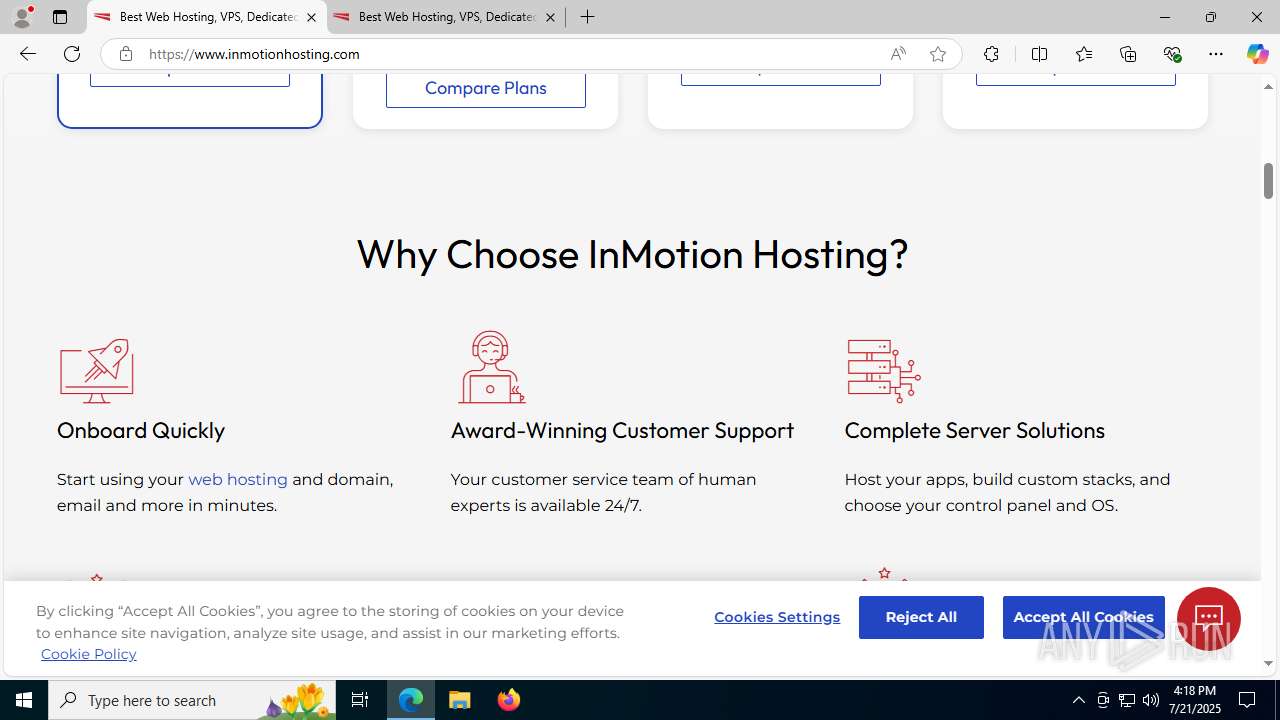Click the customer support headset icon
Viewport: 1280px width, 720px height.
491,367
